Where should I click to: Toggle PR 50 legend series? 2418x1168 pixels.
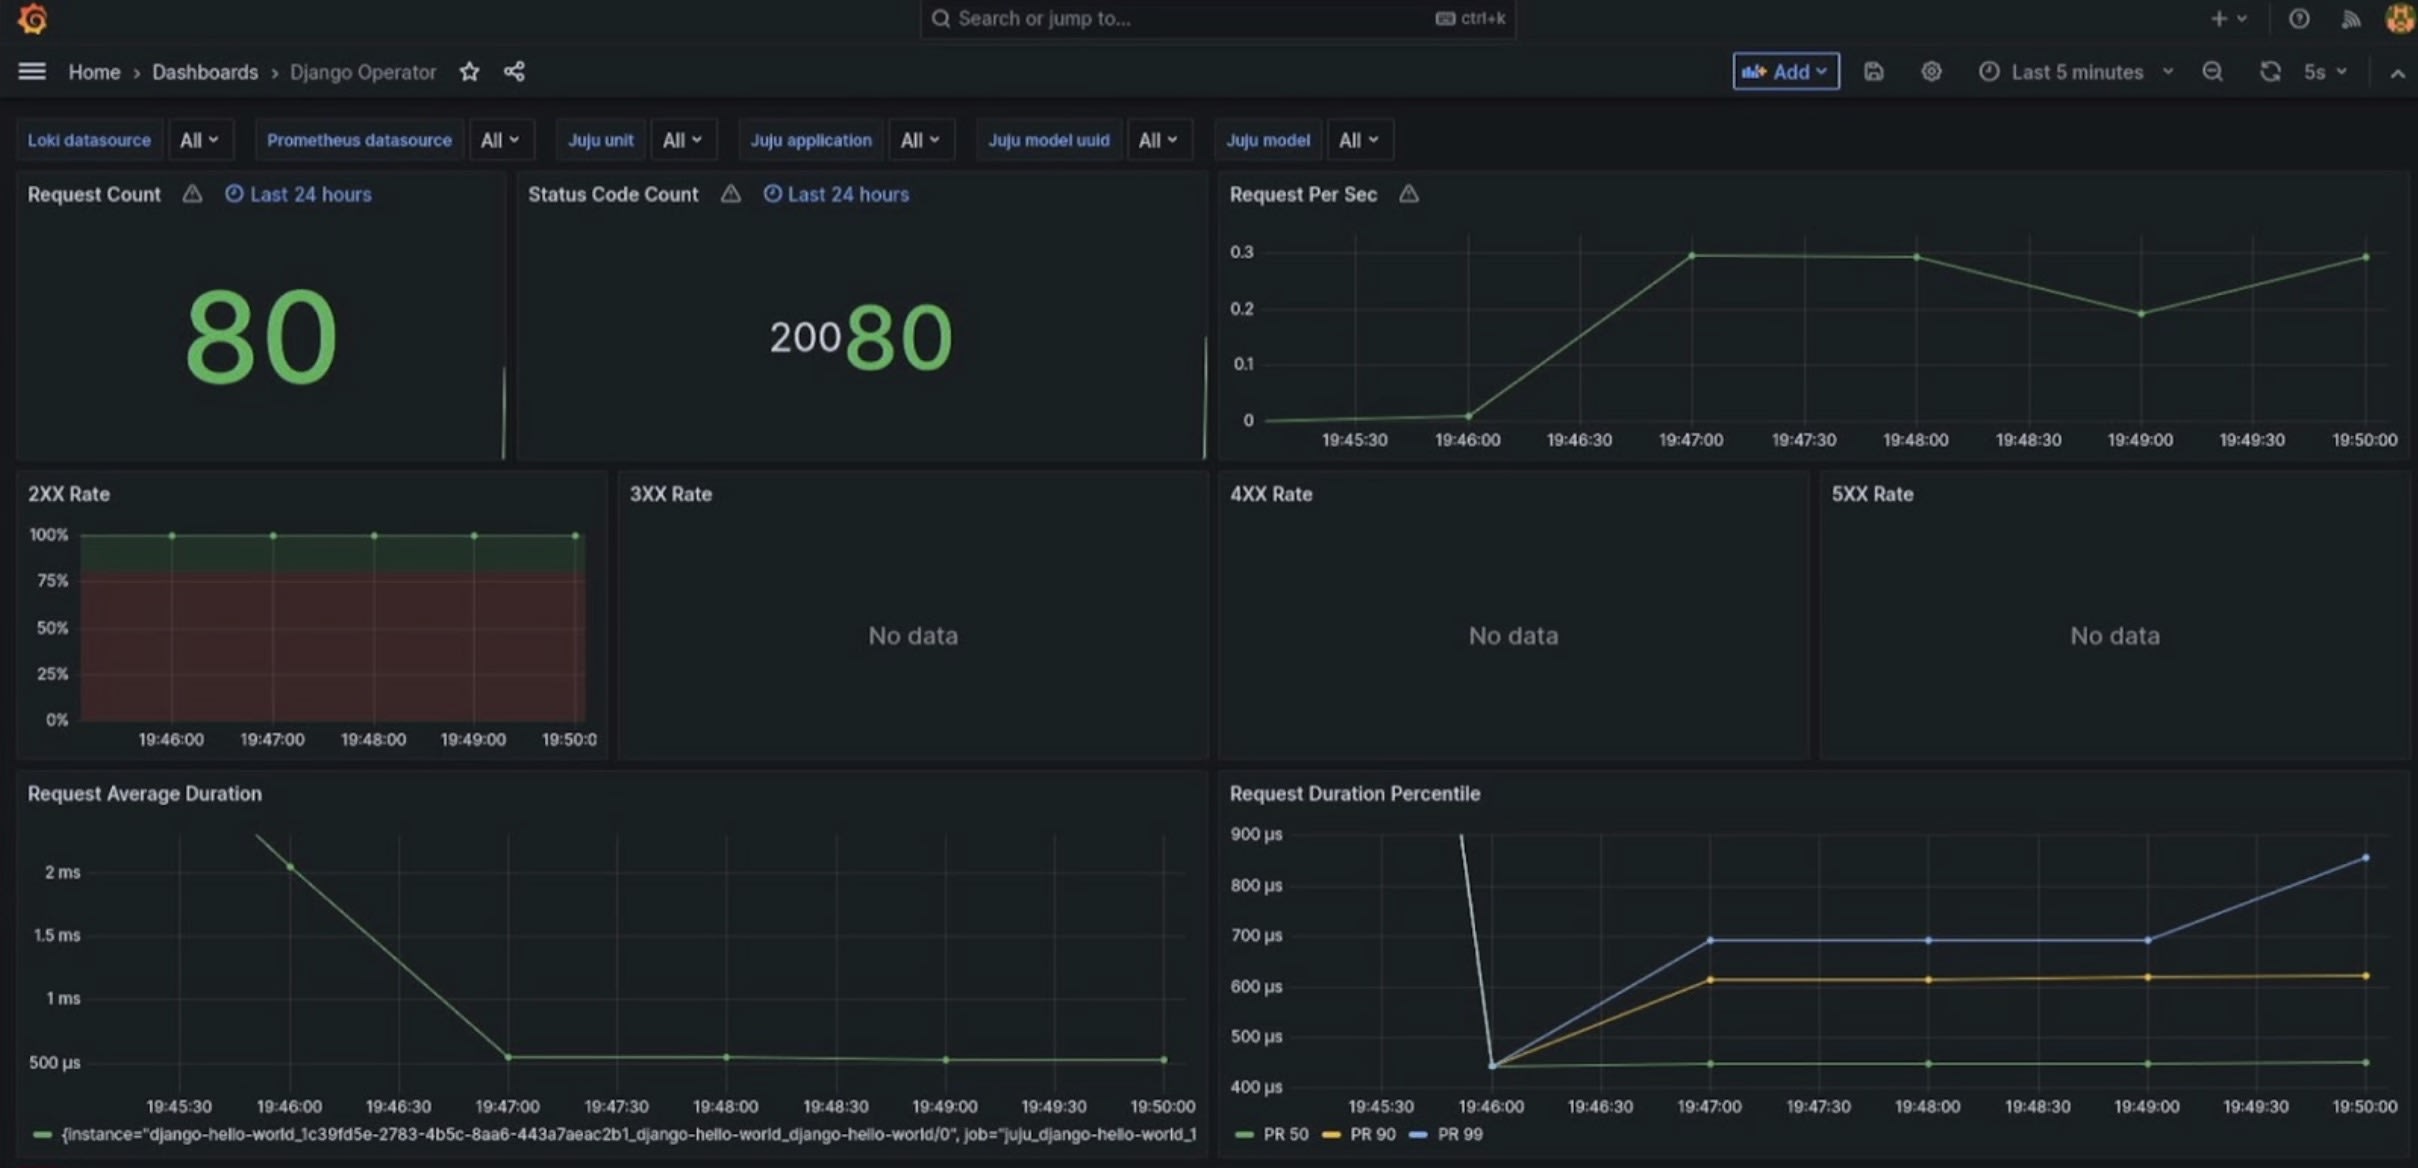(x=1286, y=1135)
